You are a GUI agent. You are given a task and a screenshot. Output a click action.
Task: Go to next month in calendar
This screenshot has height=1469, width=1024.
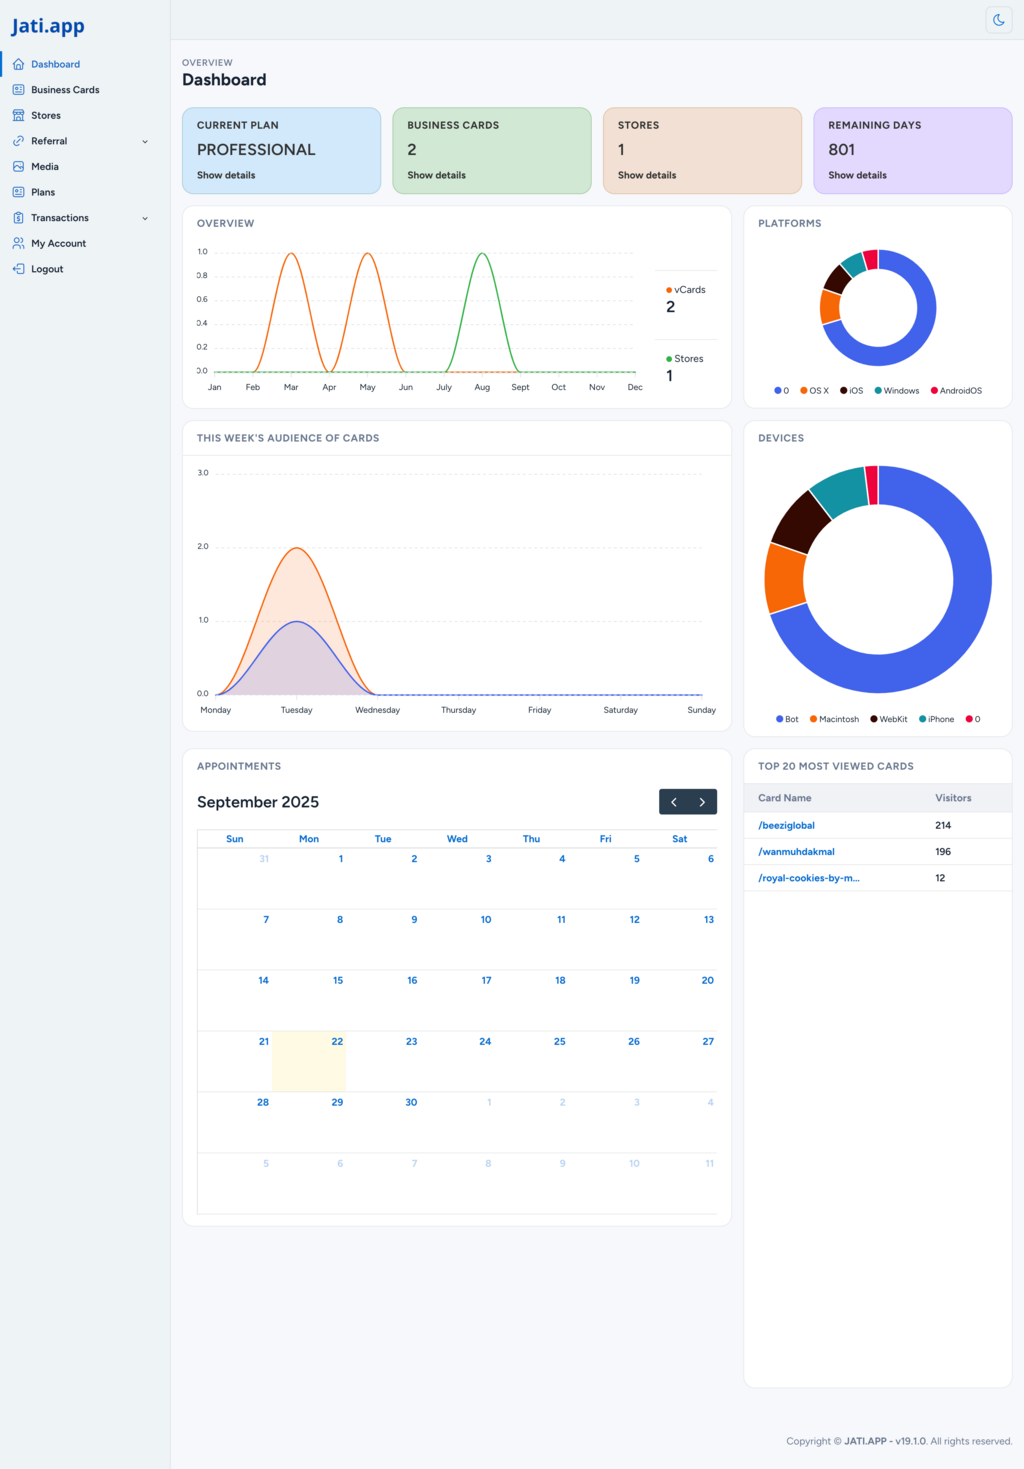tap(702, 802)
